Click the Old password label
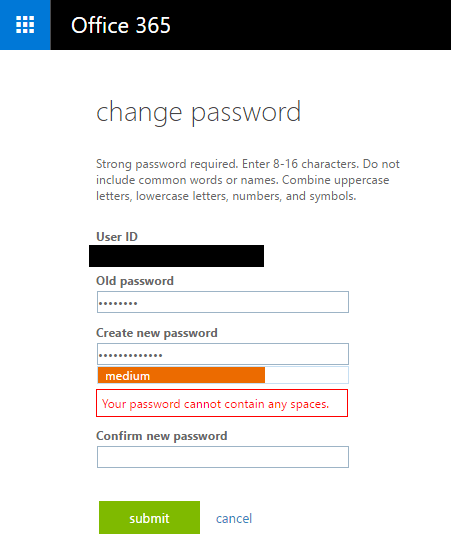 click(x=135, y=281)
